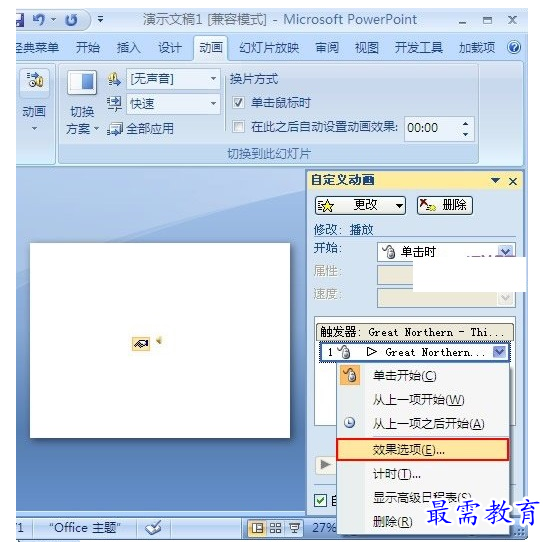Switch to Normal view icon

(257, 528)
